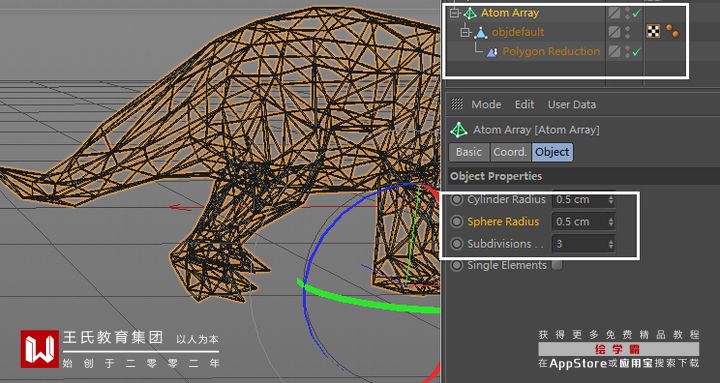Viewport: 720px width, 383px height.
Task: Click the Single Elements label
Action: 507,265
